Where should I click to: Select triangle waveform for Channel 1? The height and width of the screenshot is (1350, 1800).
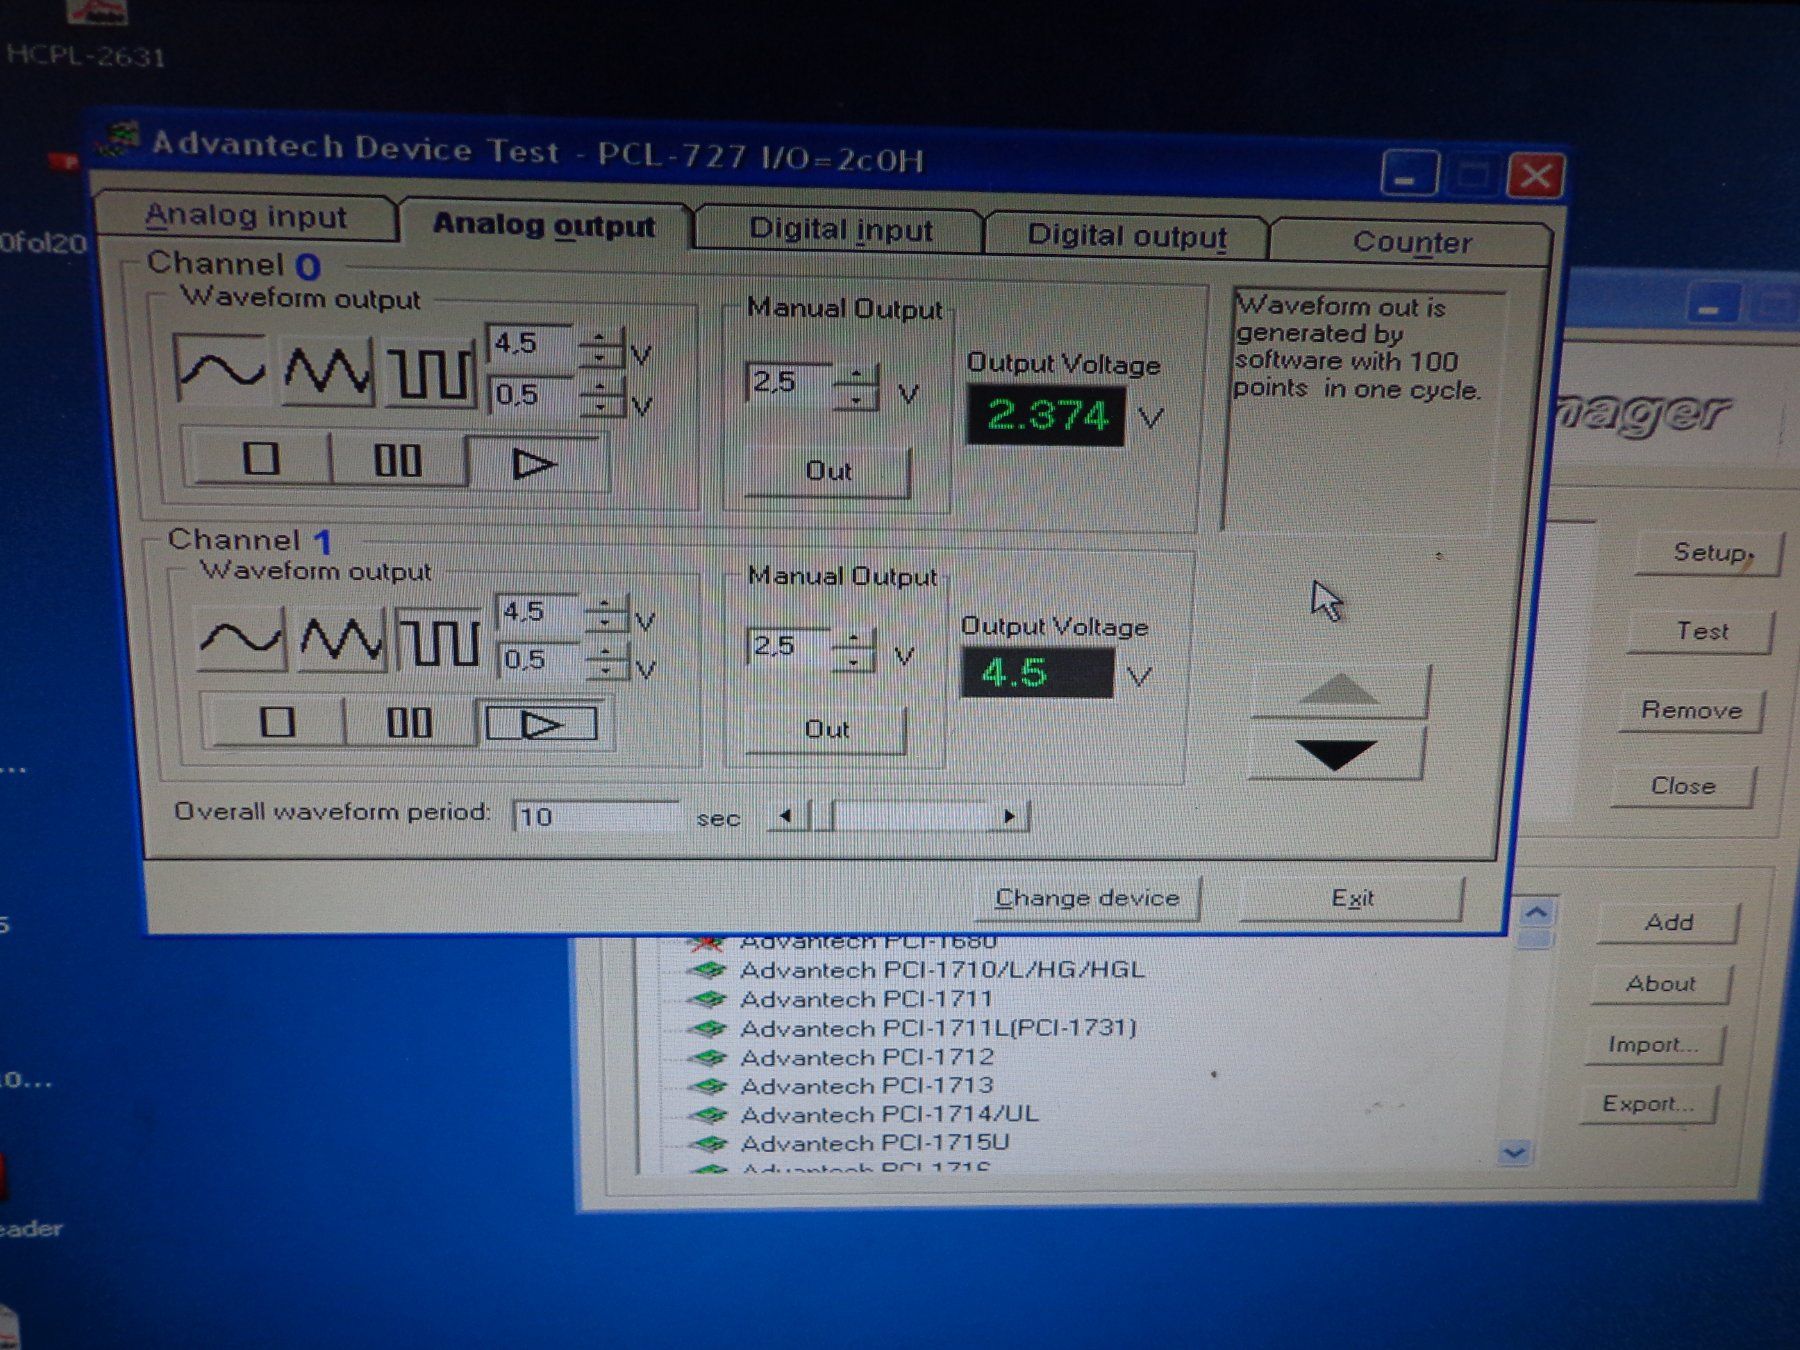point(340,639)
